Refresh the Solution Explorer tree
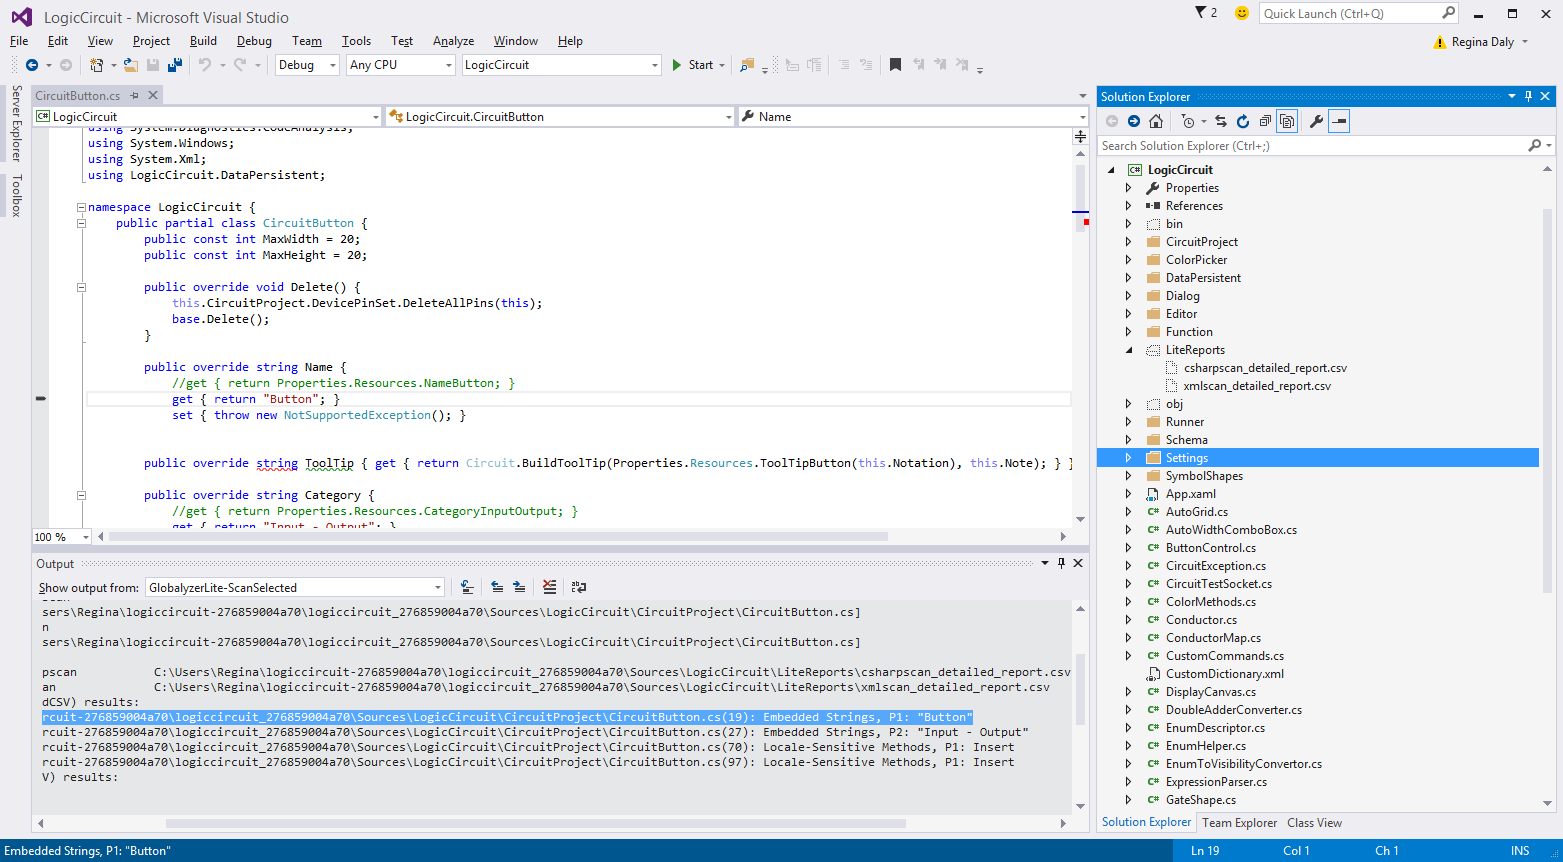The image size is (1563, 862). [1242, 121]
